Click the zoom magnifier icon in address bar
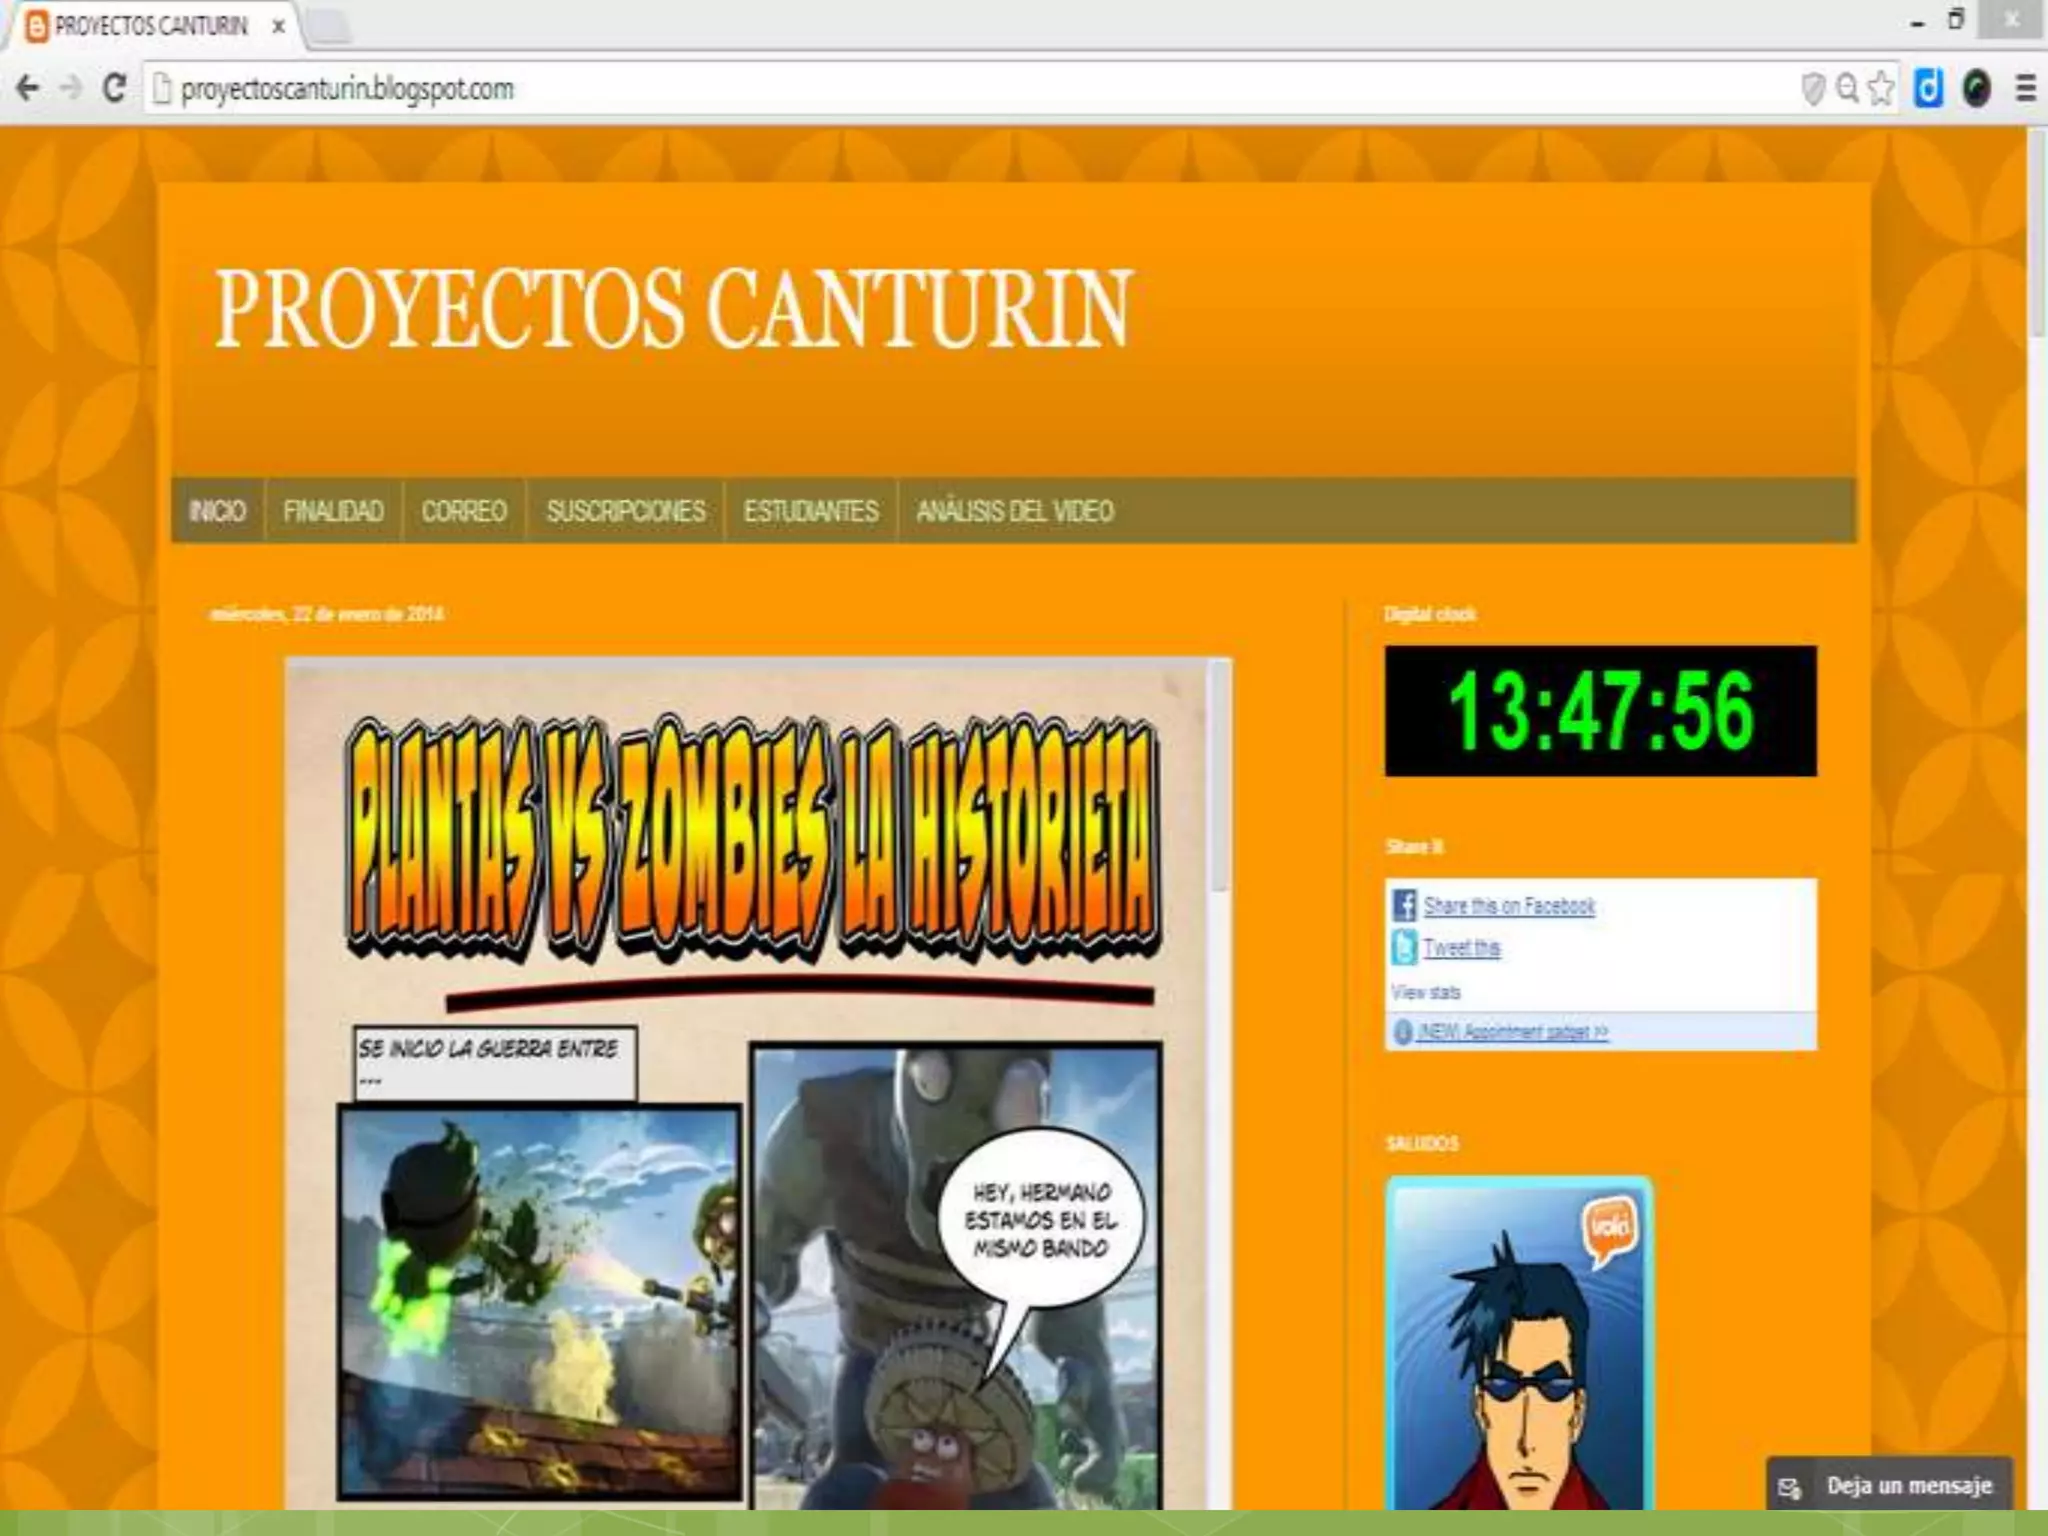The image size is (2048, 1536). point(1847,89)
